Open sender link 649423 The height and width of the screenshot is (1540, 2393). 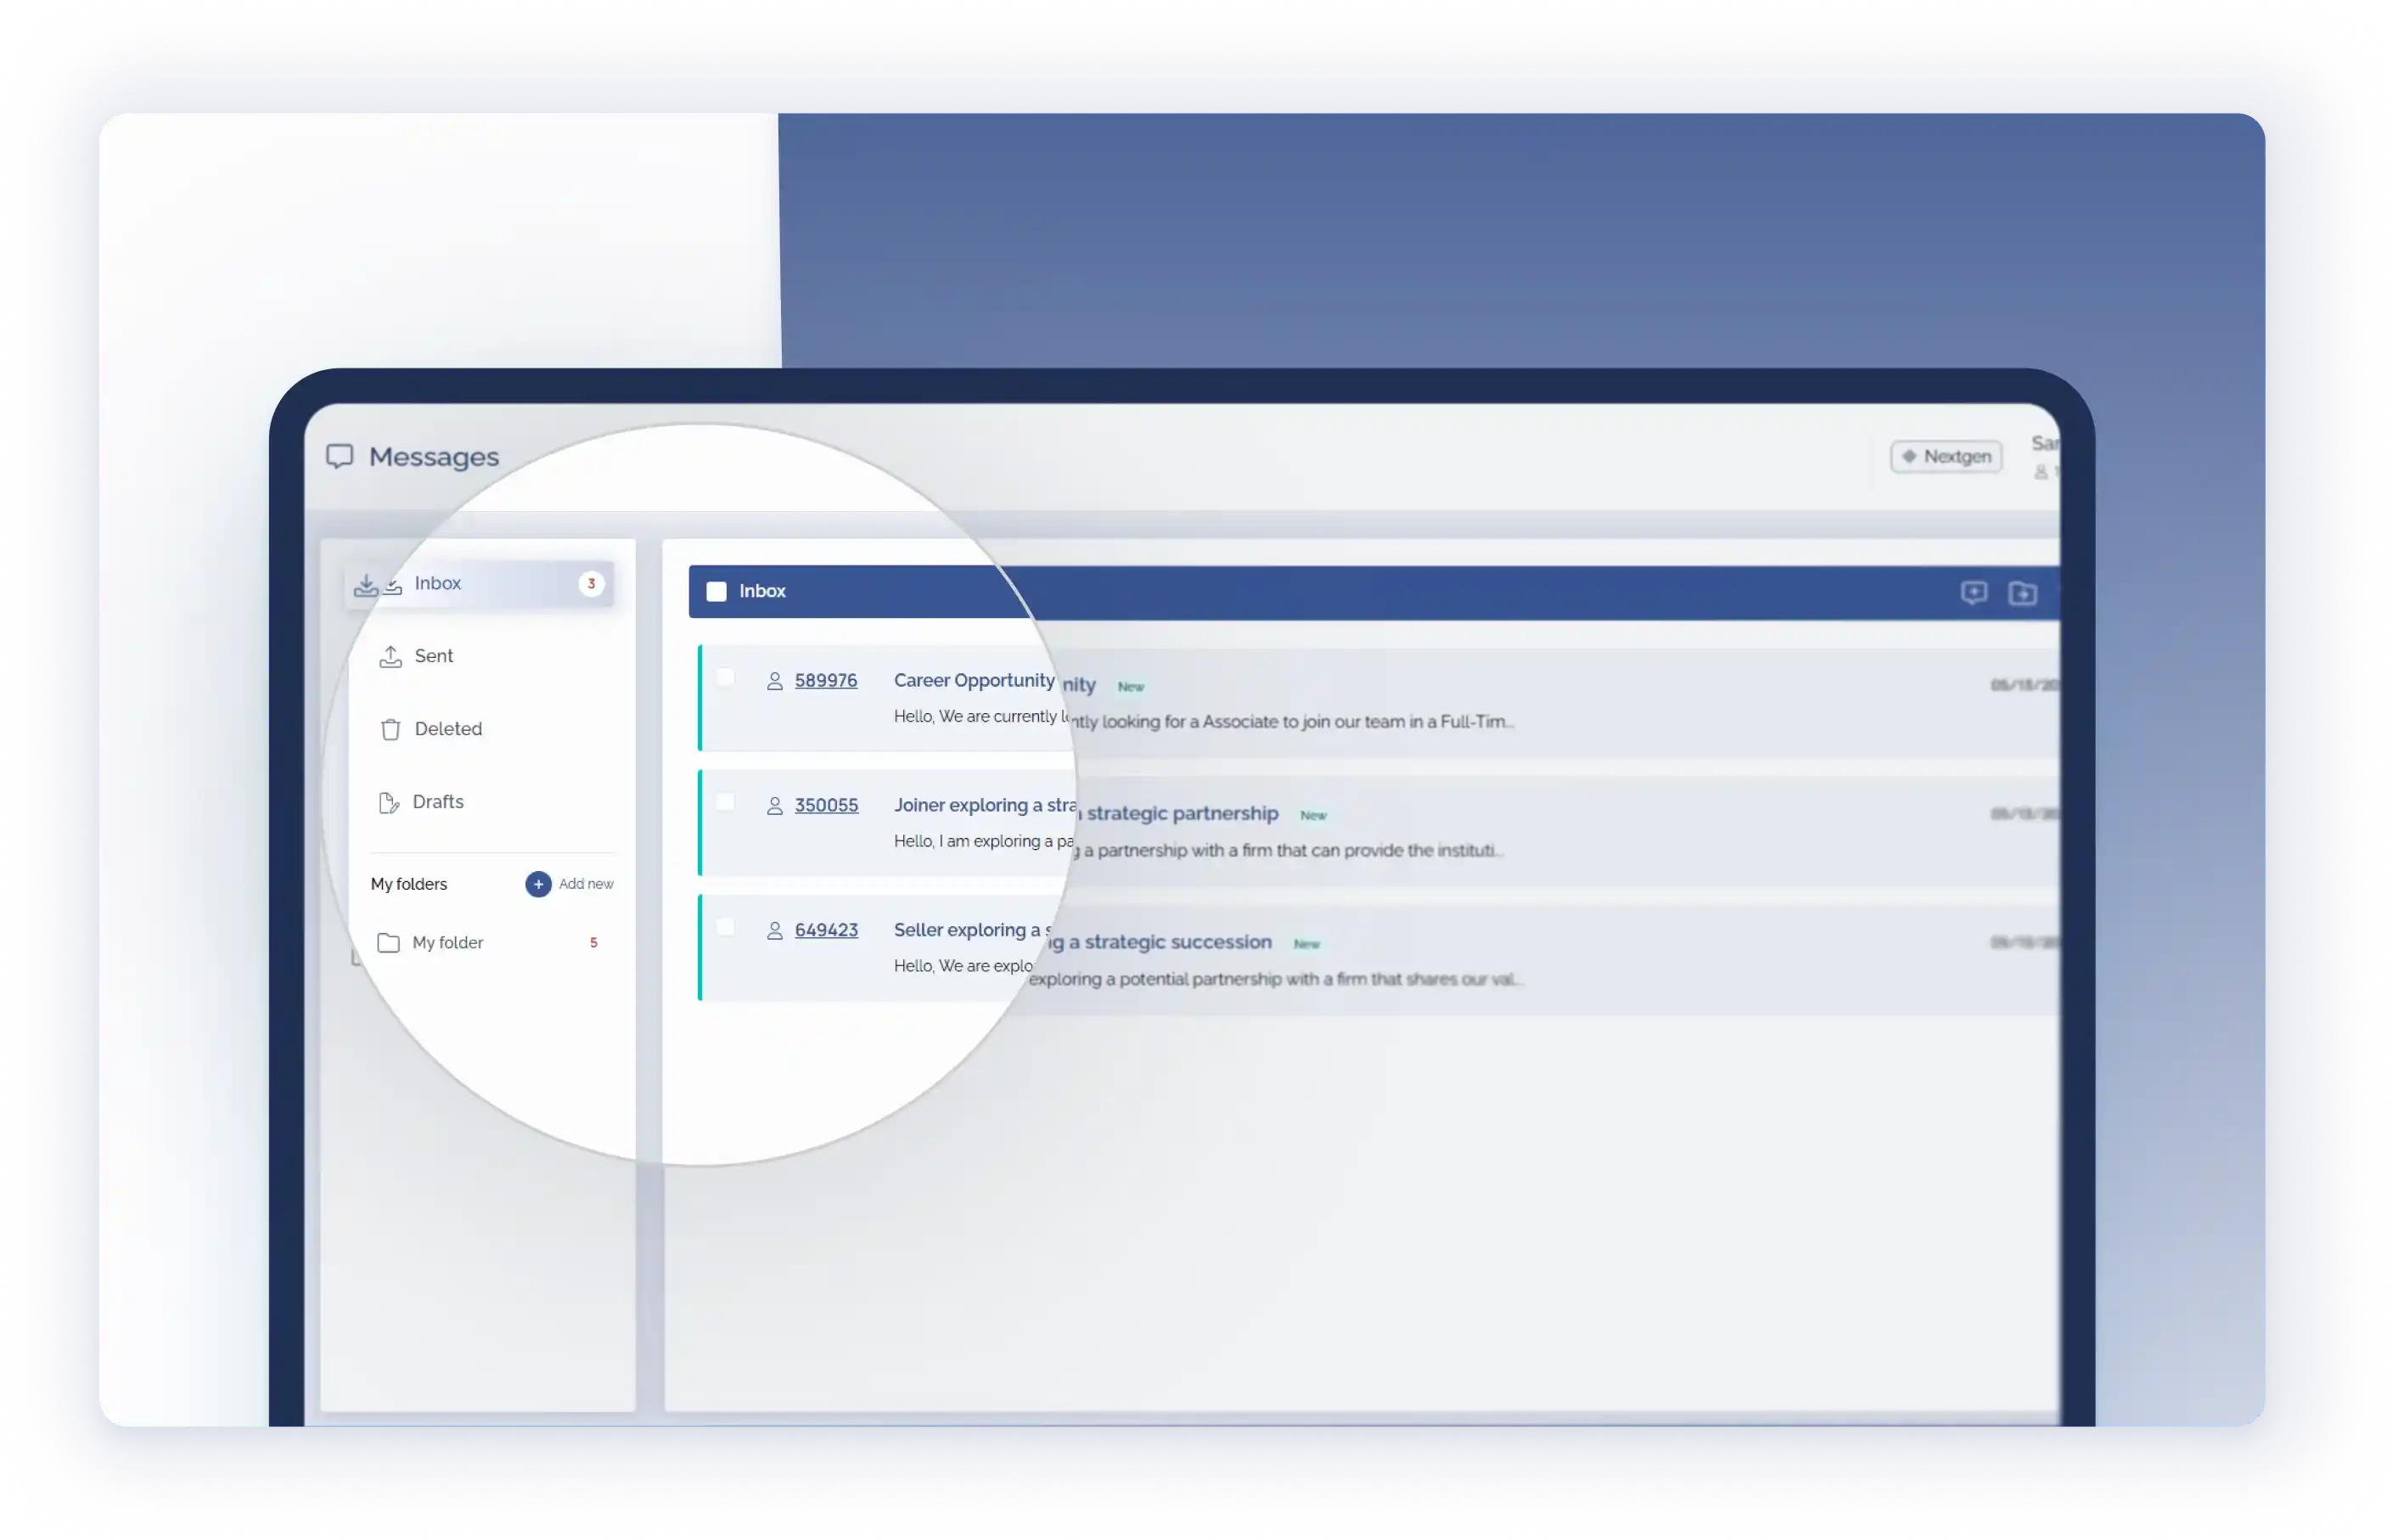[827, 931]
